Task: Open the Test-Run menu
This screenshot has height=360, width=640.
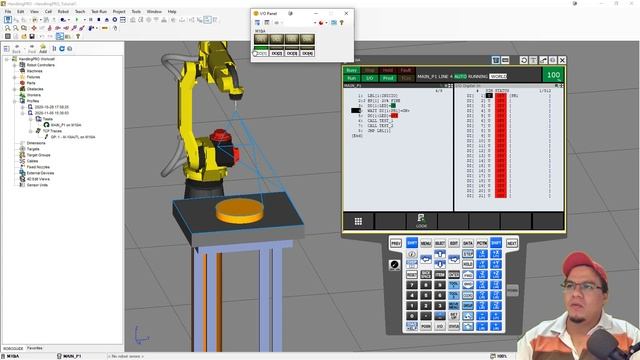Action: click(x=99, y=11)
